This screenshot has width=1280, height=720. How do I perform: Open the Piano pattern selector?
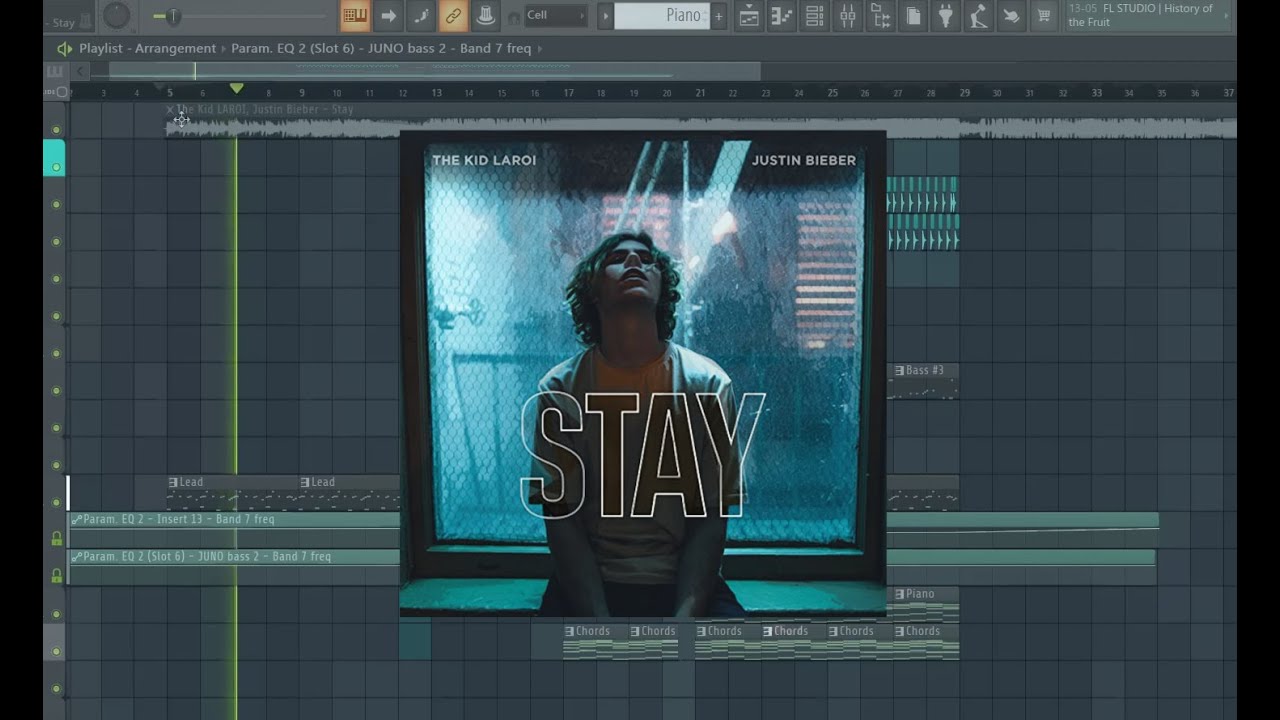coord(661,16)
